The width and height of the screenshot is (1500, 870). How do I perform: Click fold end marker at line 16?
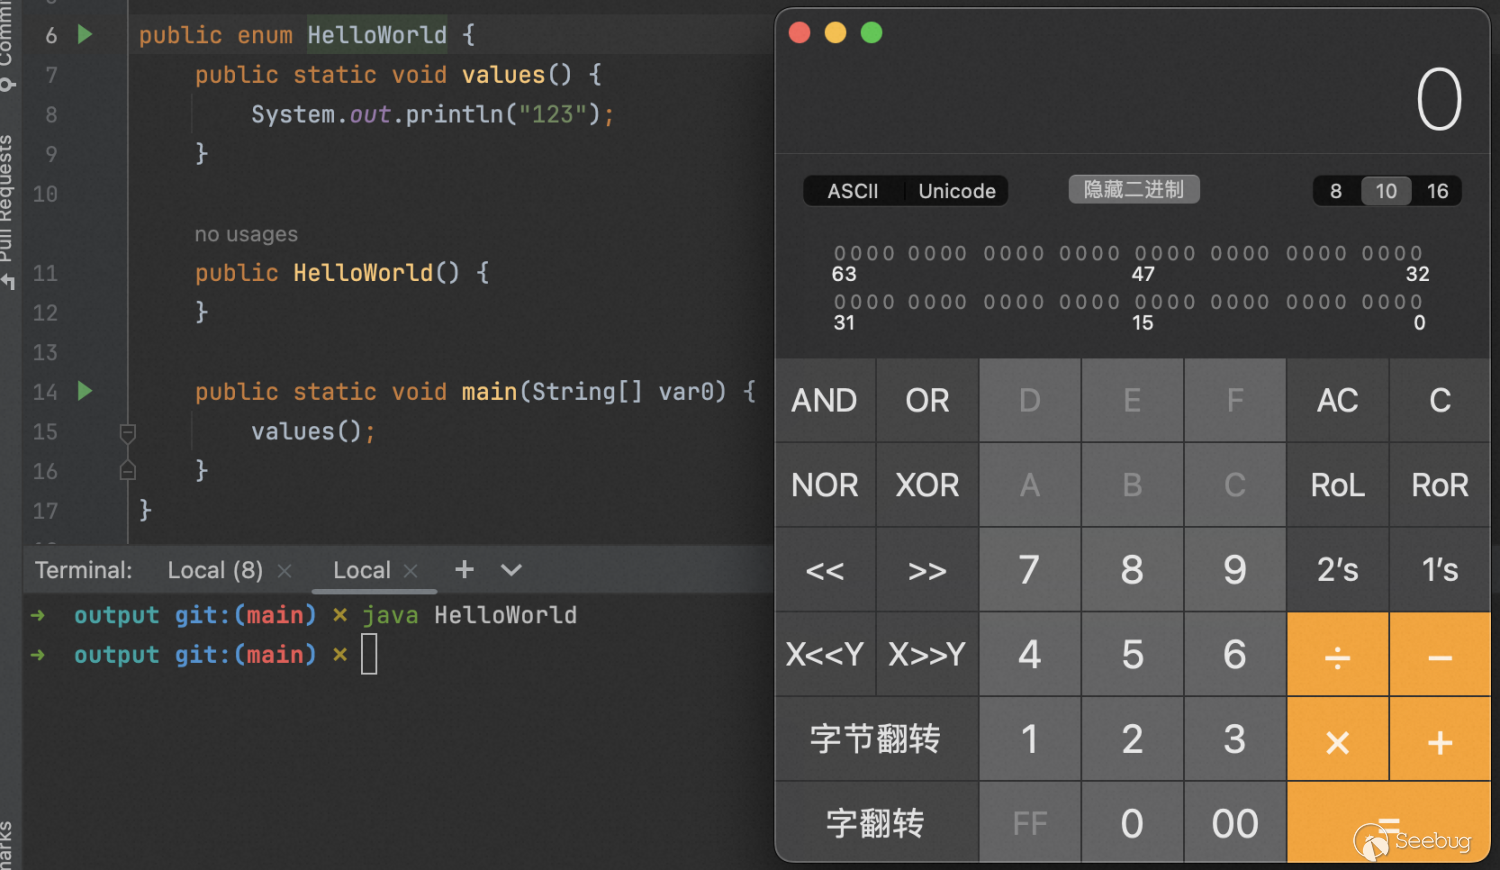click(x=128, y=471)
